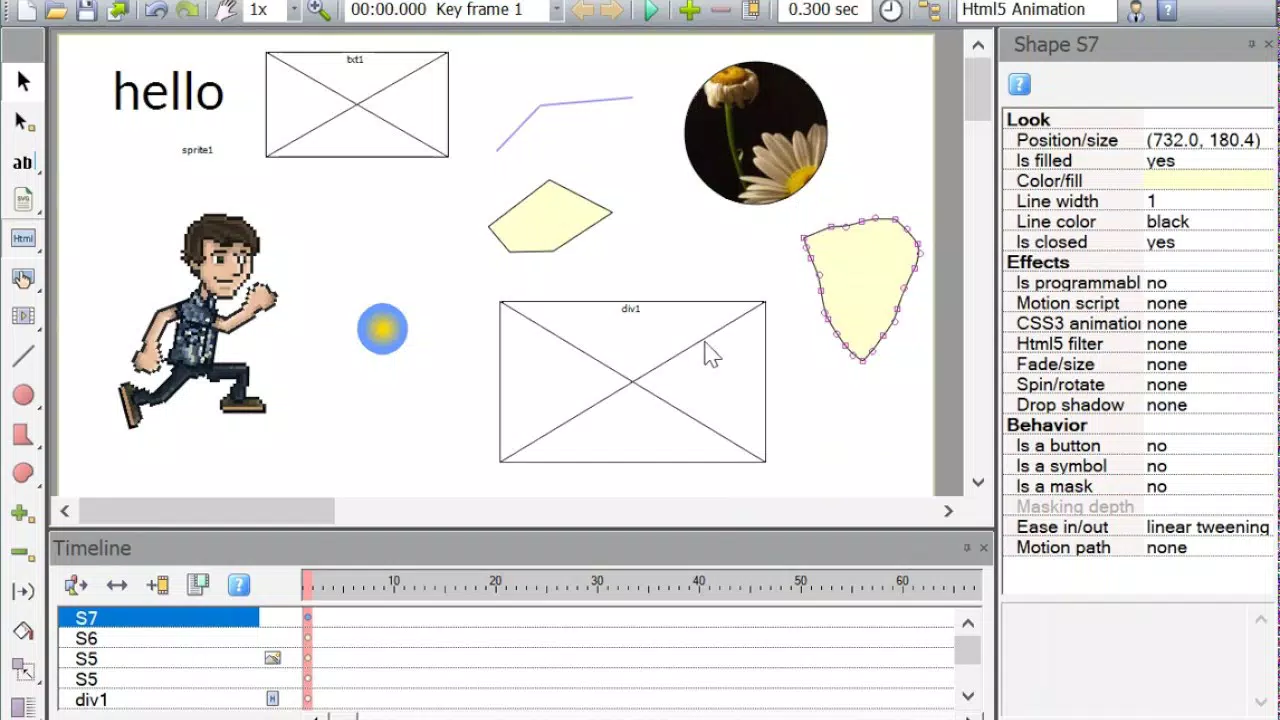Activate the Html element tool
This screenshot has width=1280, height=720.
[23, 238]
